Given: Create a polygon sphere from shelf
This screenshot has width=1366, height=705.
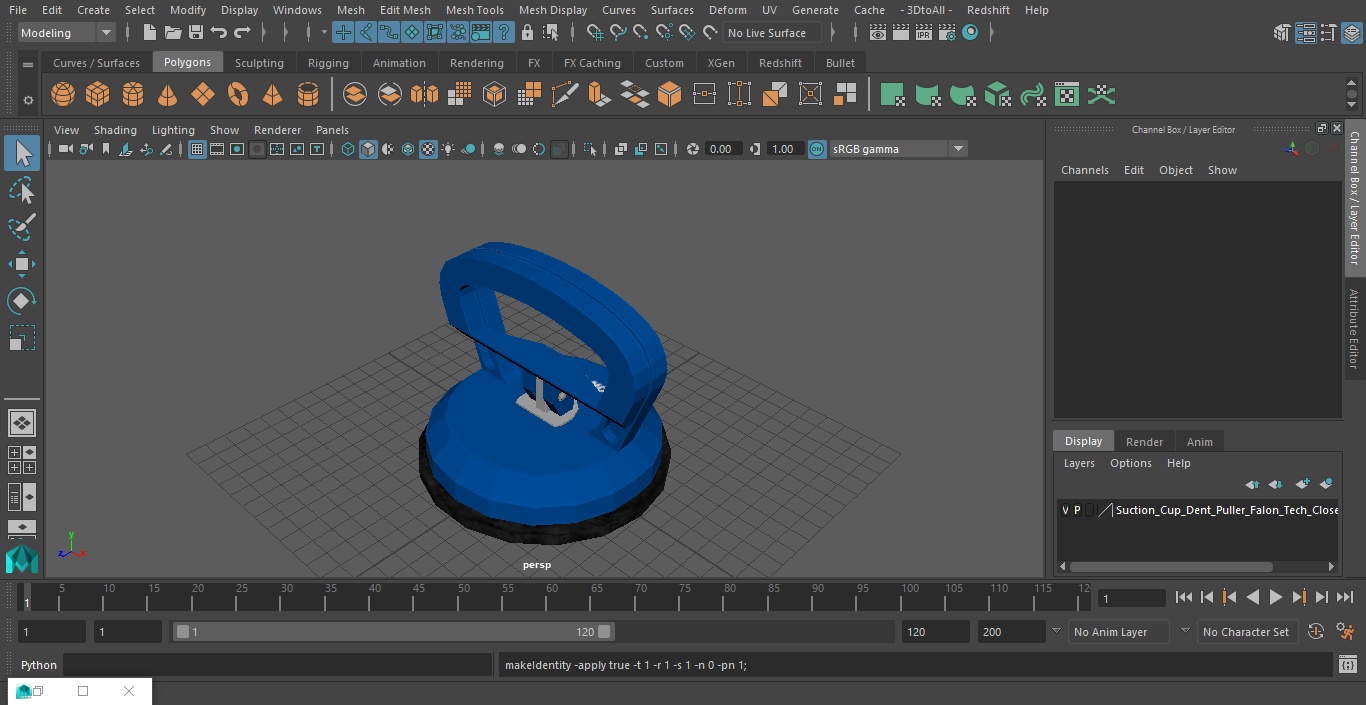Looking at the screenshot, I should 63,95.
